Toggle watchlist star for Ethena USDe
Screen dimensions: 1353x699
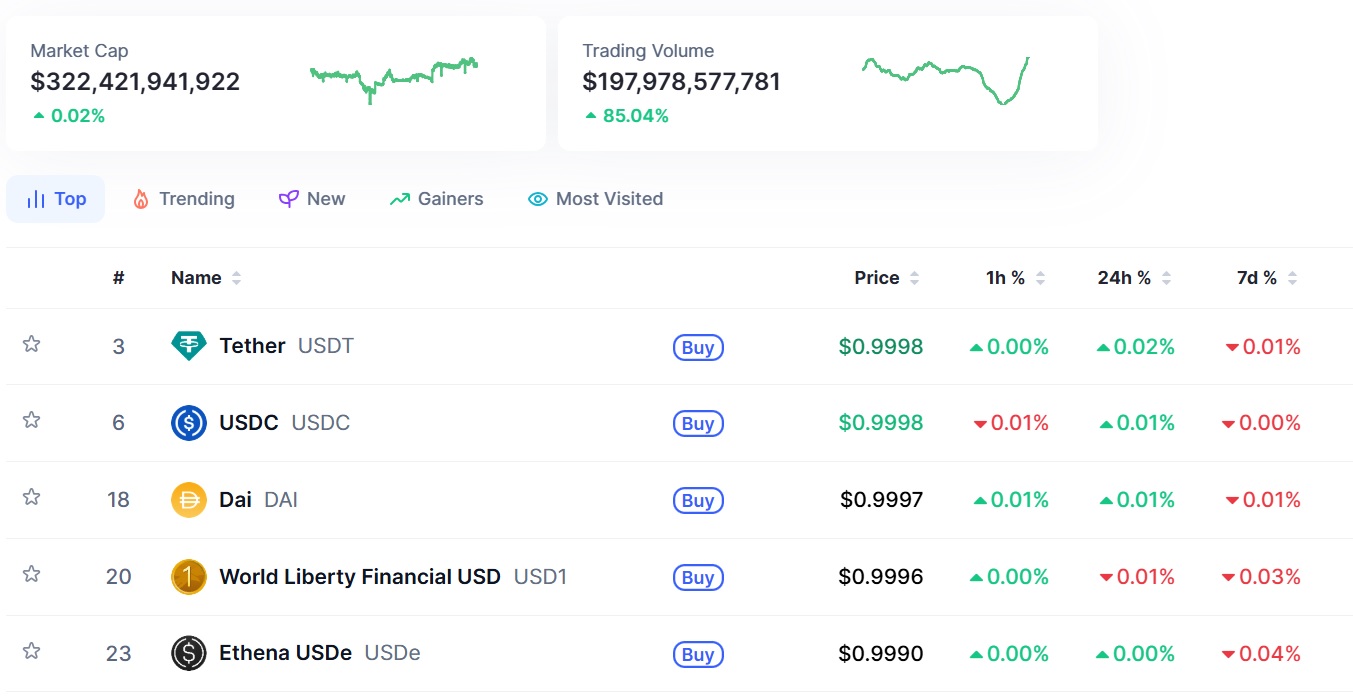pyautogui.click(x=31, y=651)
